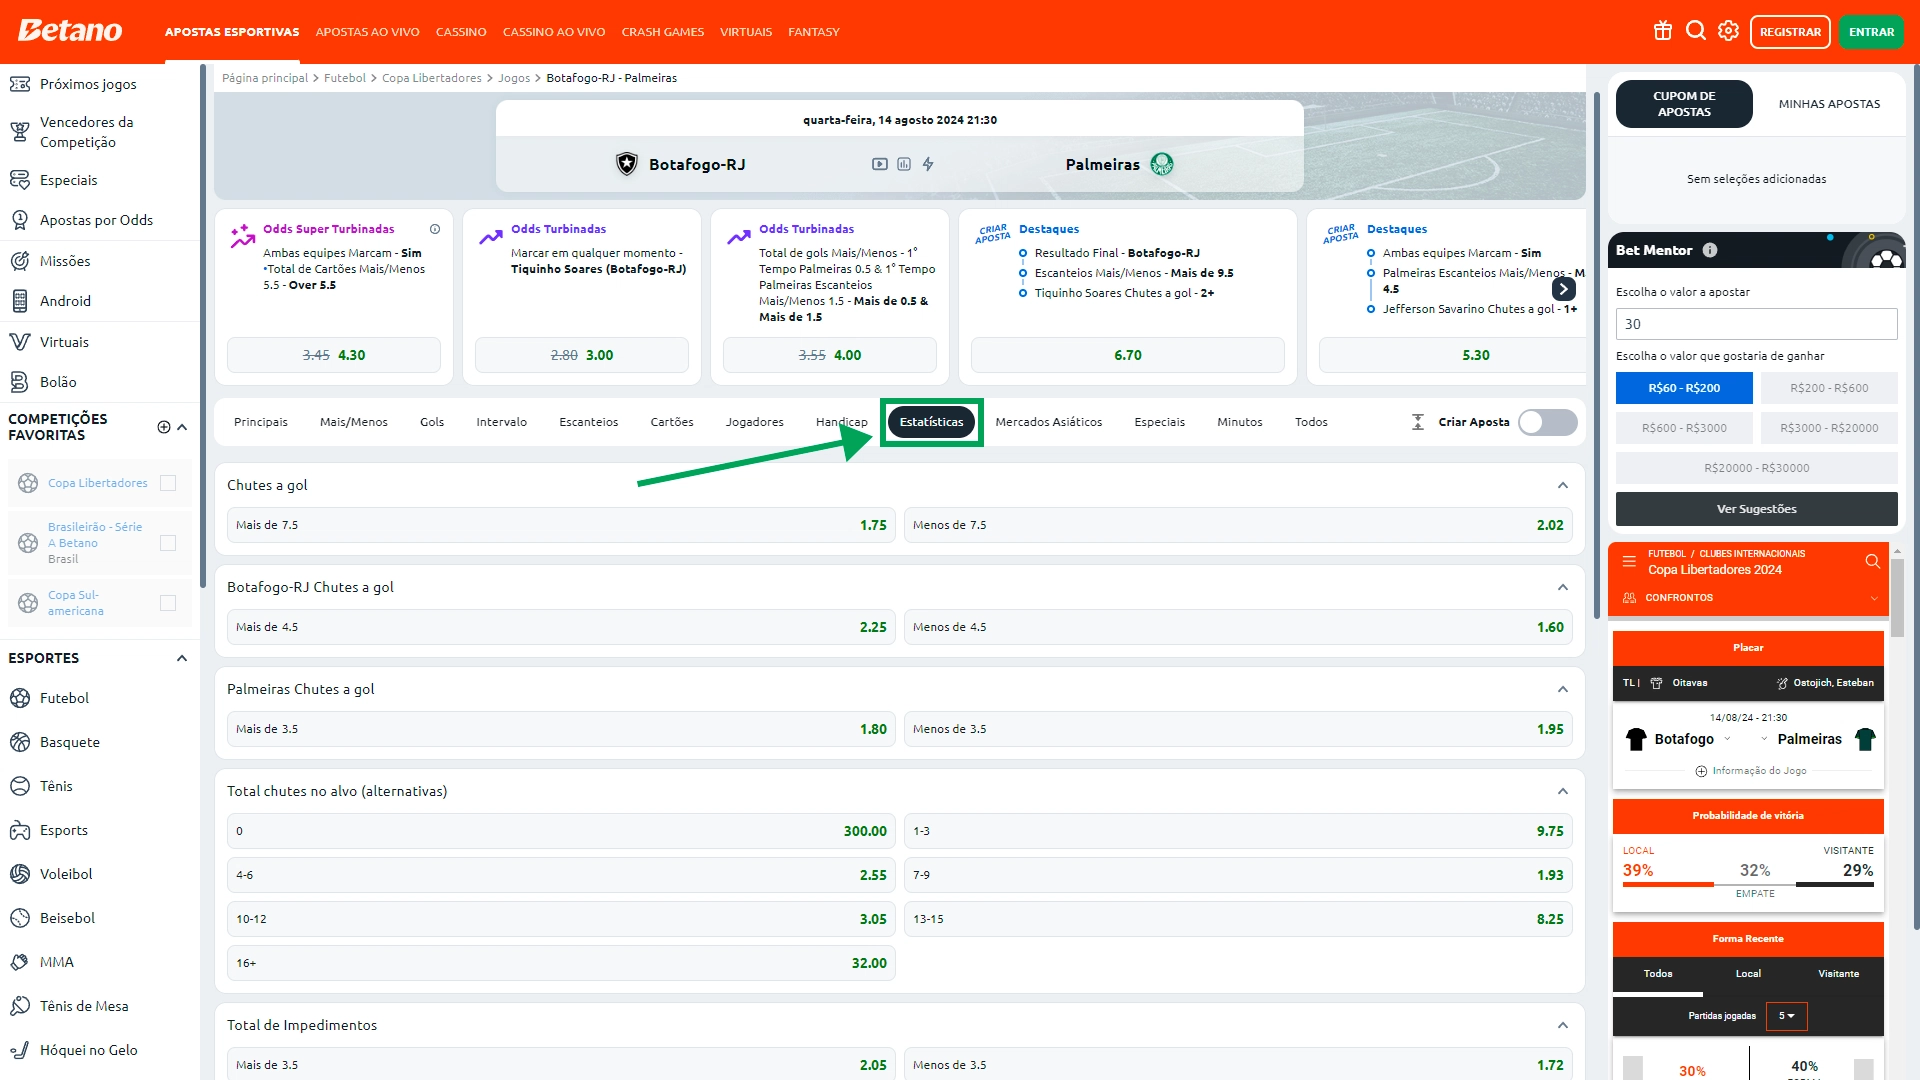
Task: Collapse the Chutes a gol market
Action: click(x=1563, y=485)
